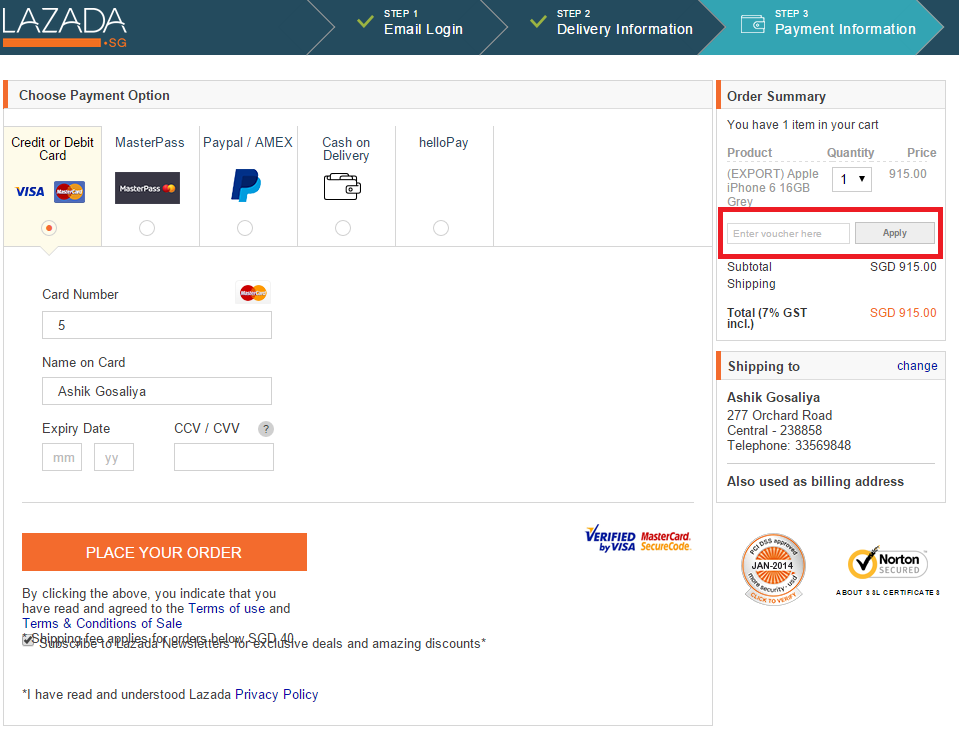Click the MasterCard SecureCode logo
Screen dimensions: 959x747
[x=666, y=541]
